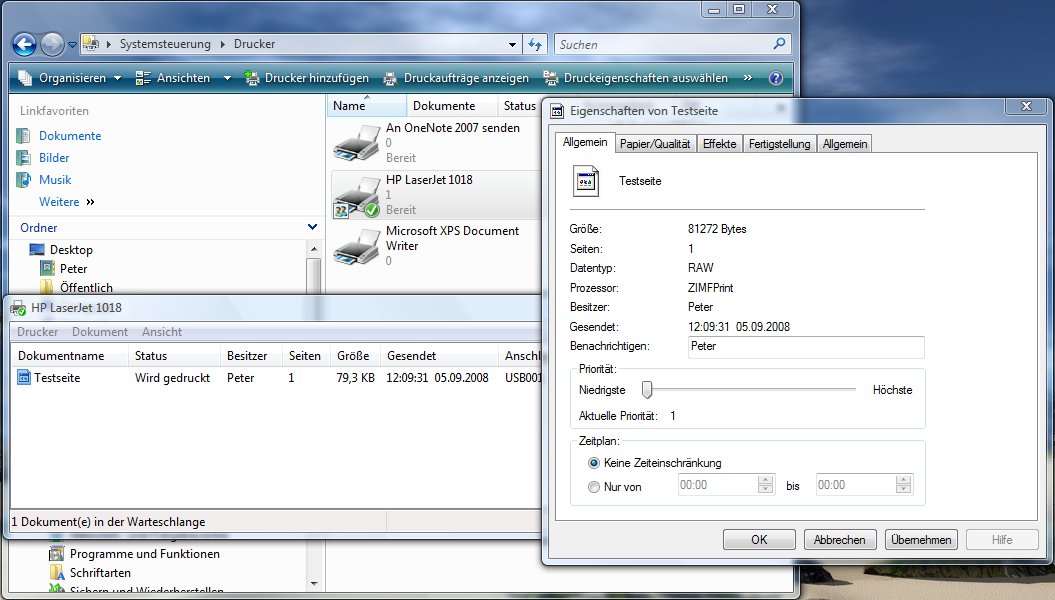Screen dimensions: 1055x600
Task: Switch to the Papier/Qualität tab
Action: pos(655,144)
